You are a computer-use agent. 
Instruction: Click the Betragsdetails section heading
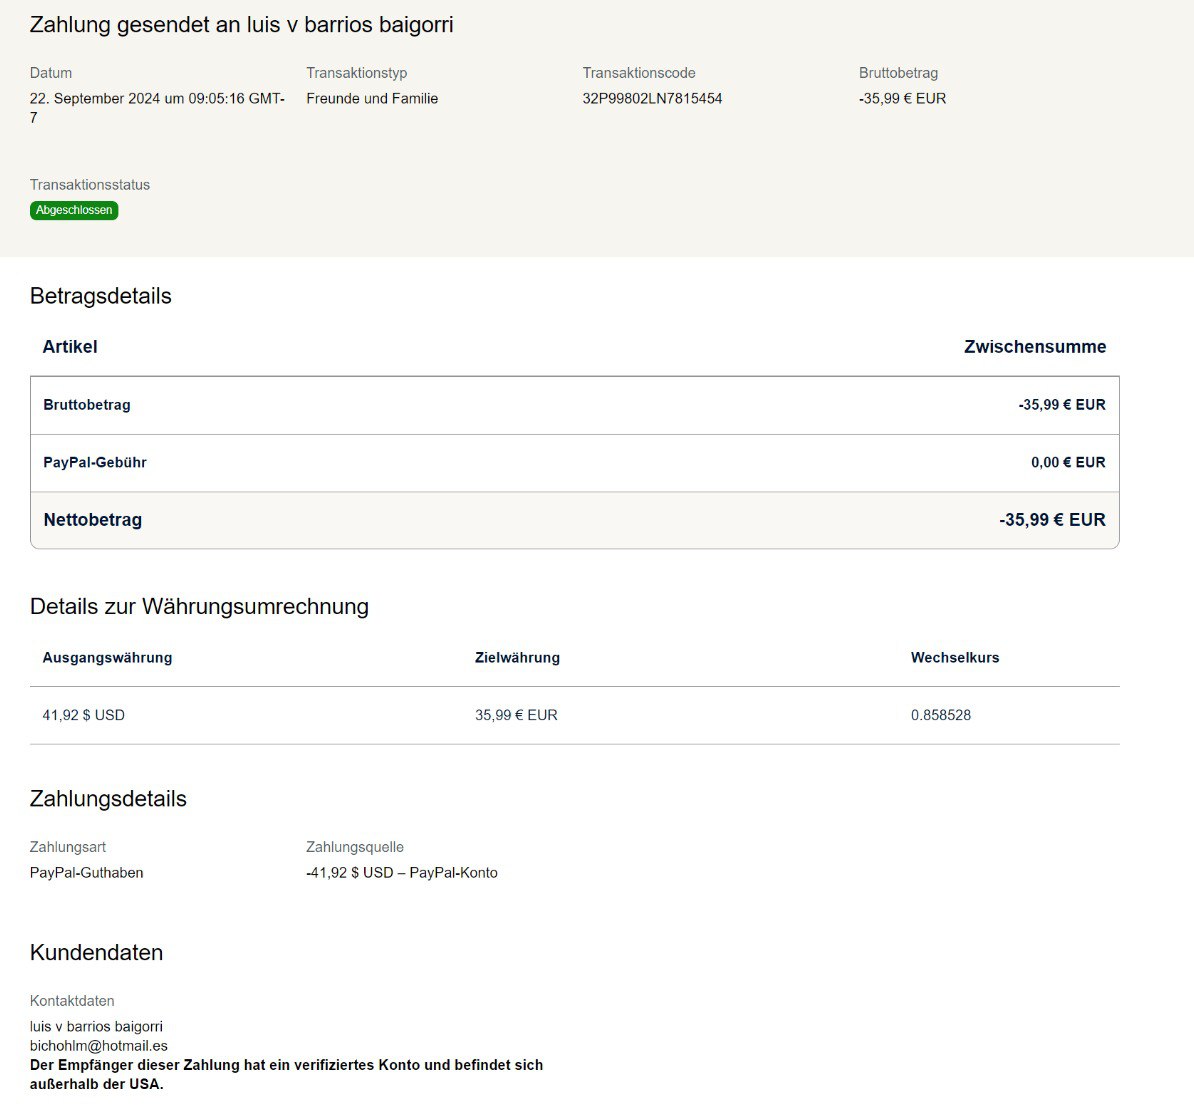pos(101,296)
